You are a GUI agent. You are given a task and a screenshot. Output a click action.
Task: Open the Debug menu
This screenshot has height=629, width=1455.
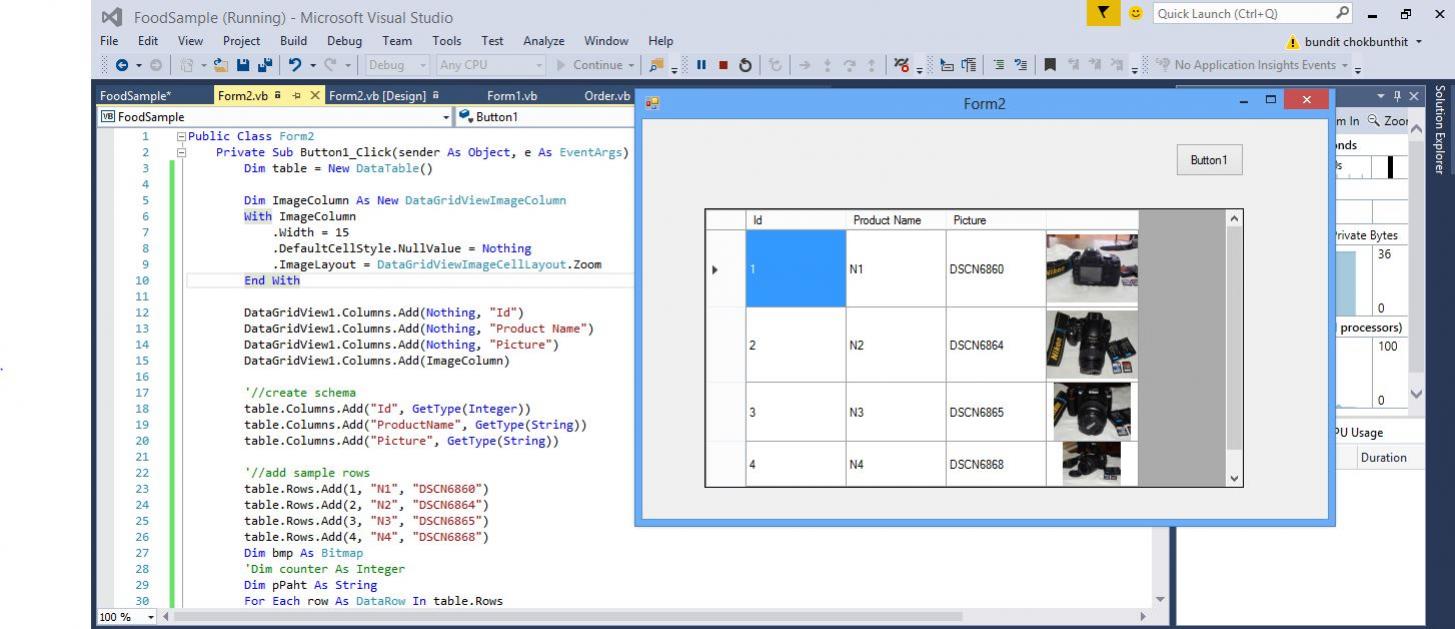tap(344, 41)
